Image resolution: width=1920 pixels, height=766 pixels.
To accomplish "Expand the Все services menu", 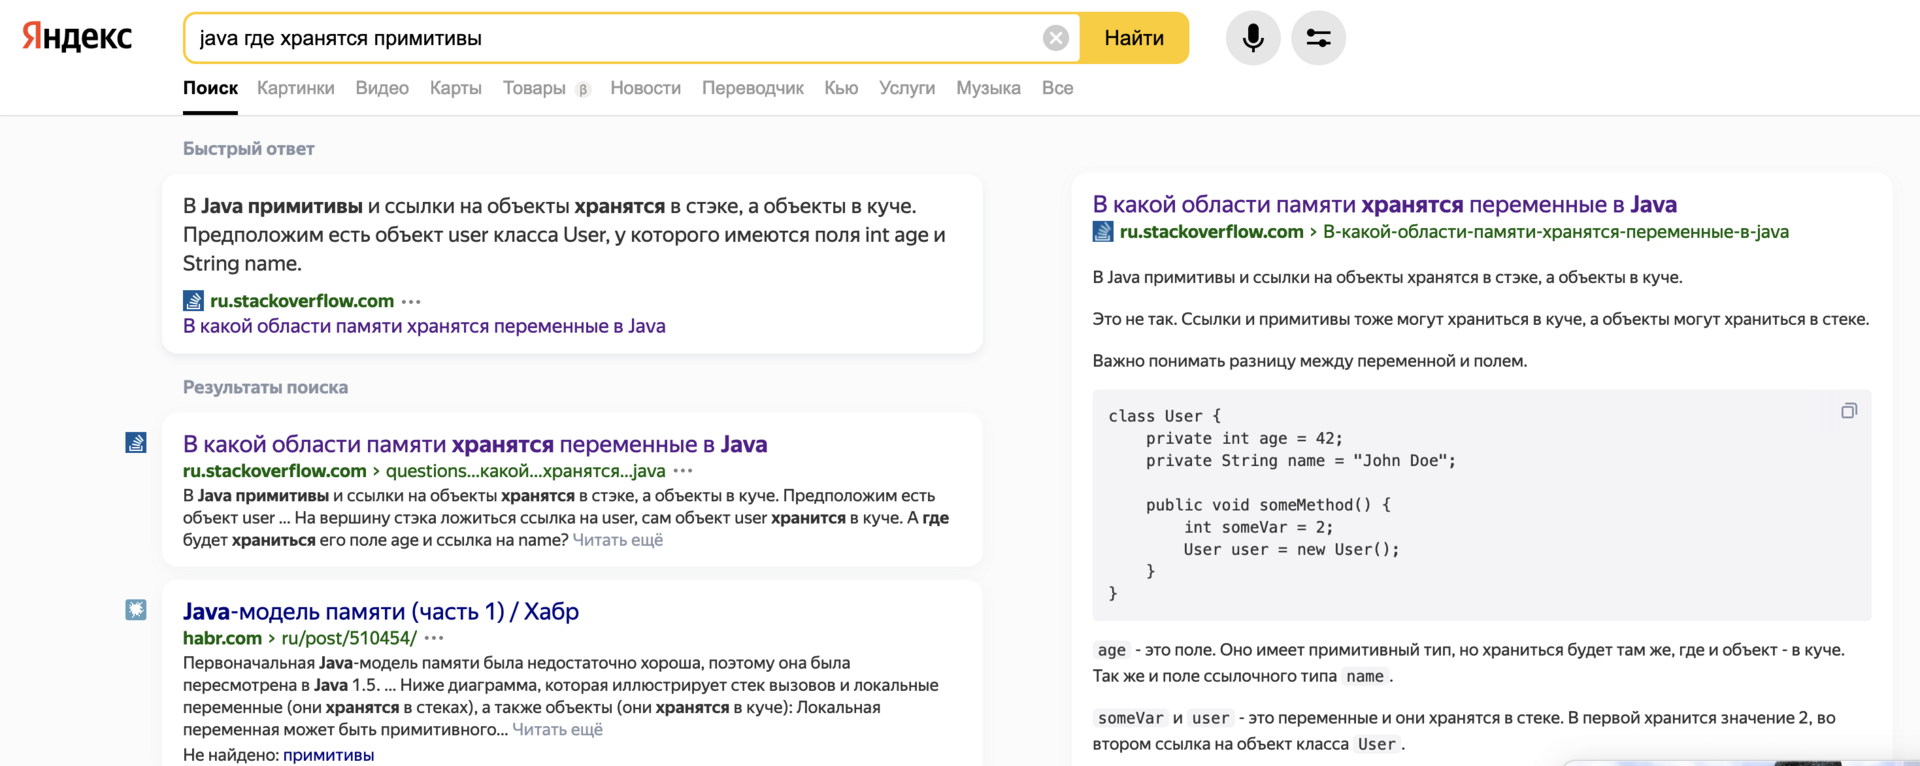I will pyautogui.click(x=1057, y=88).
